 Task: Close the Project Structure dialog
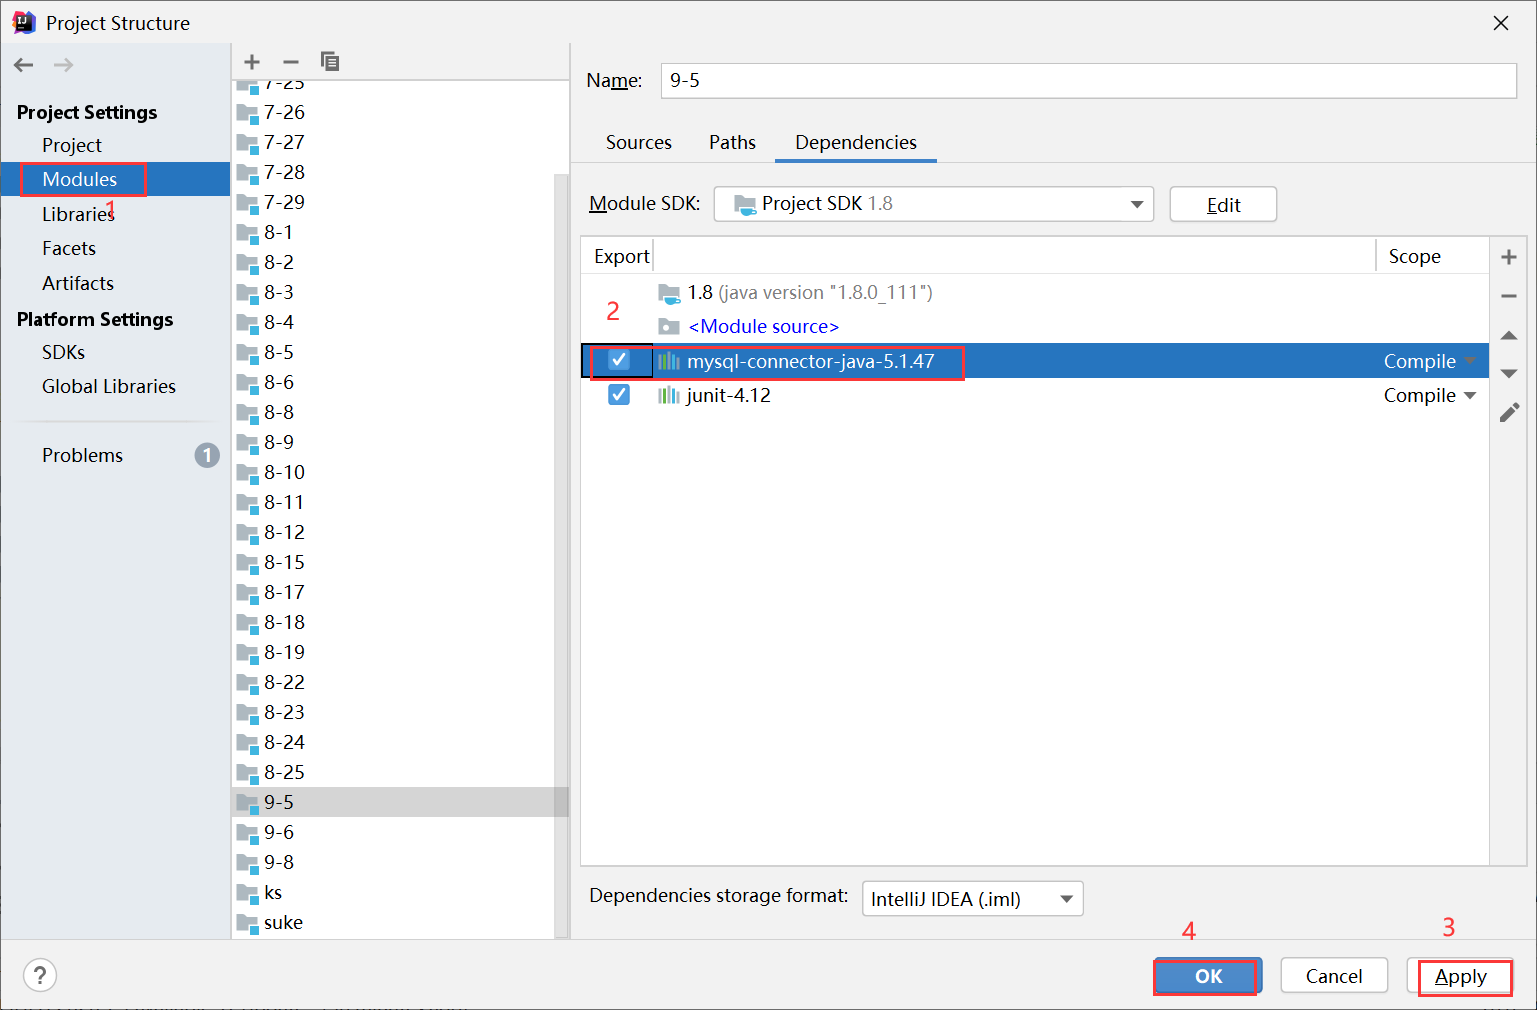1501,23
